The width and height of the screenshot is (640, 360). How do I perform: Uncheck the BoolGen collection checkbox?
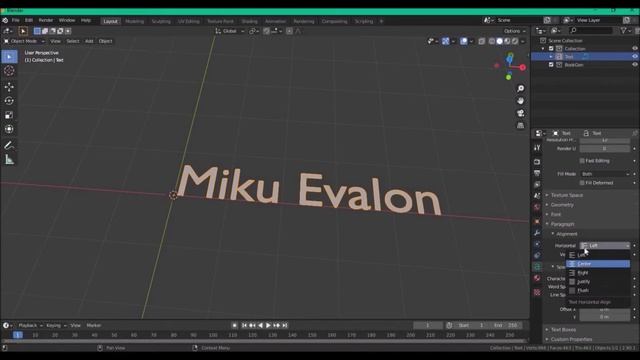(x=551, y=64)
